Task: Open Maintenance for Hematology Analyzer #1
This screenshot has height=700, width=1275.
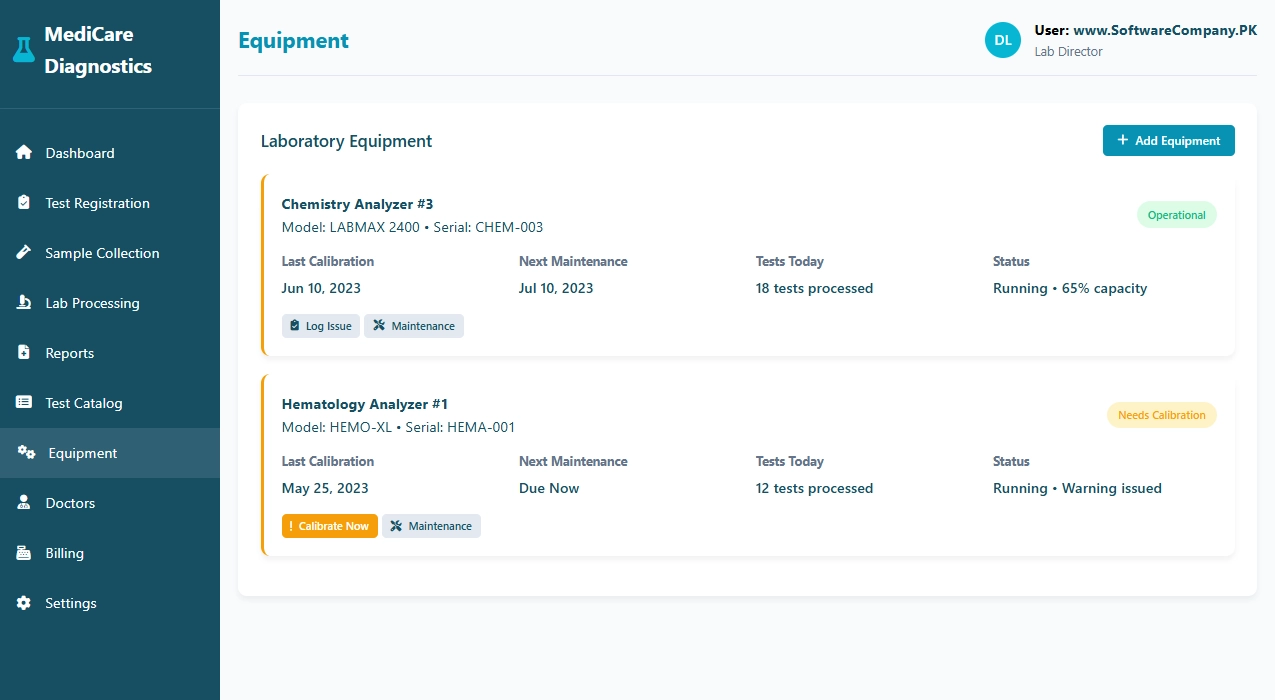Action: 431,526
